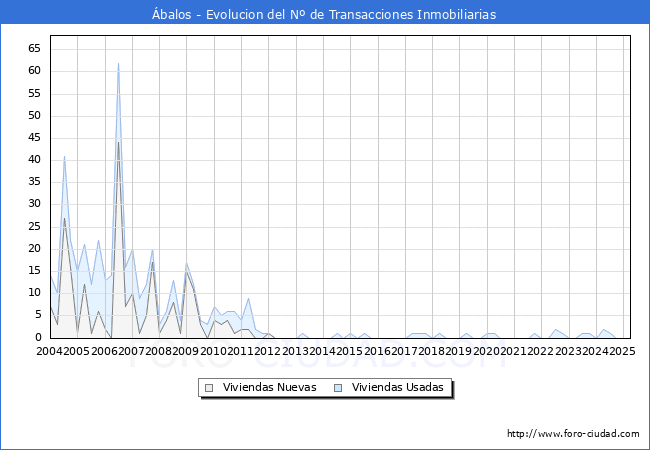
Task: Click the 2004 used-homes peak near 41
Action: (x=64, y=157)
